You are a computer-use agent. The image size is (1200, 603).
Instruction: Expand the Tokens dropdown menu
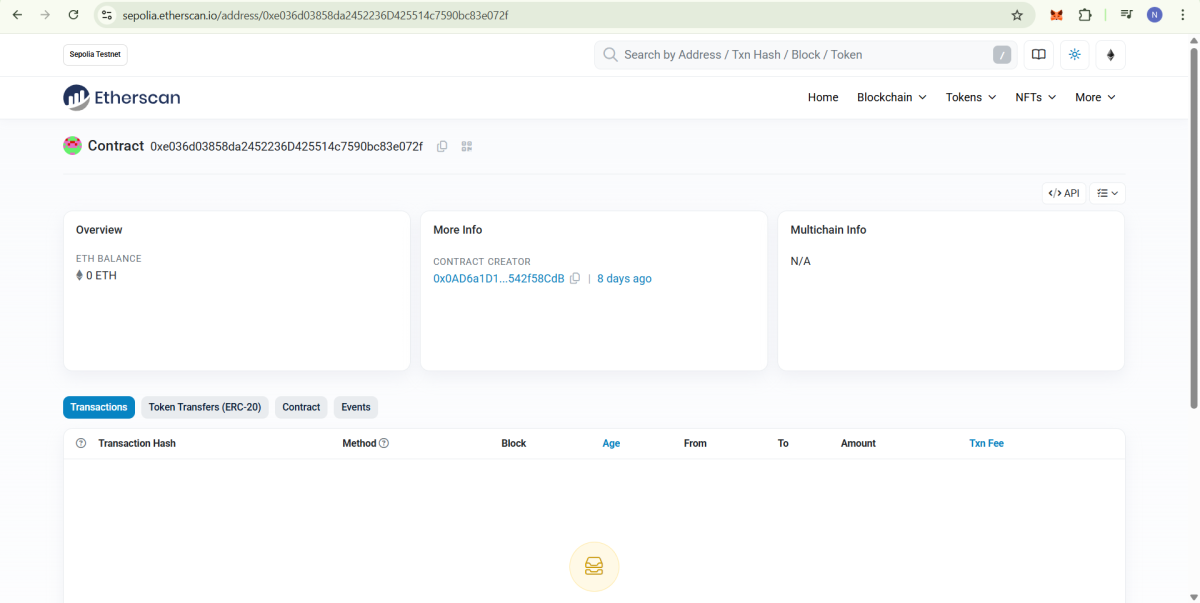click(970, 97)
